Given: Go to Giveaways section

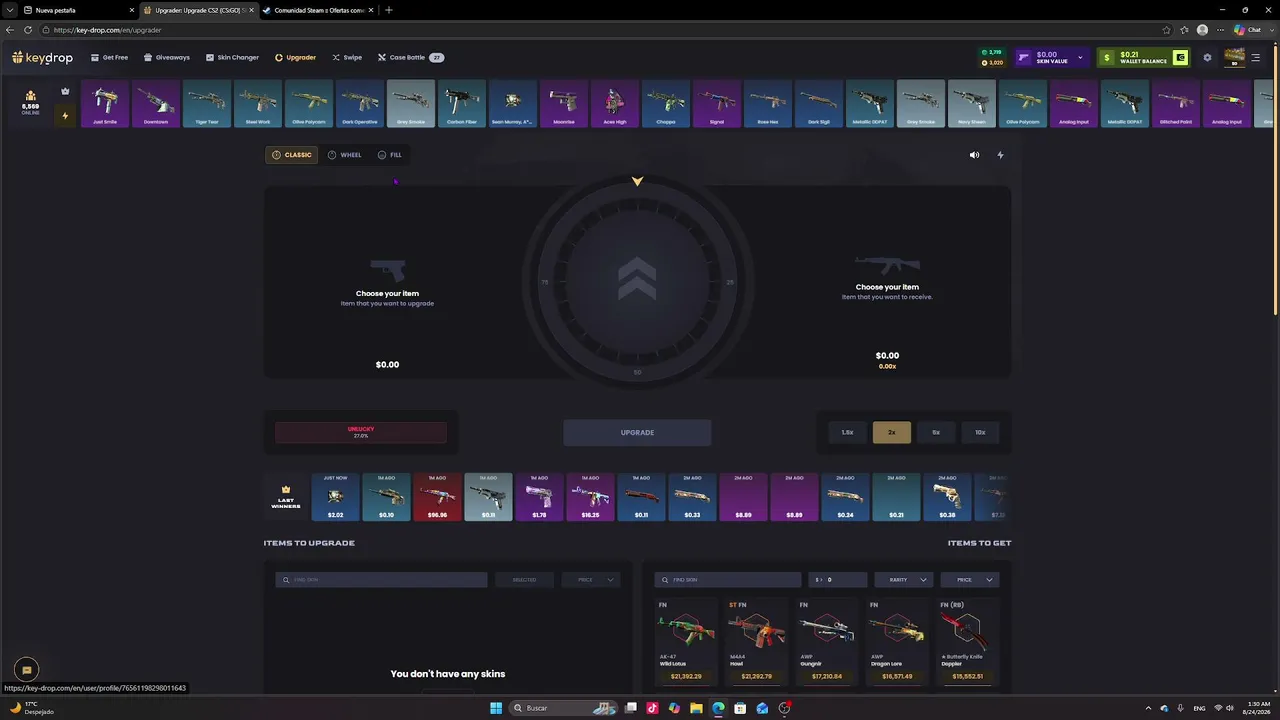Looking at the screenshot, I should click(167, 58).
